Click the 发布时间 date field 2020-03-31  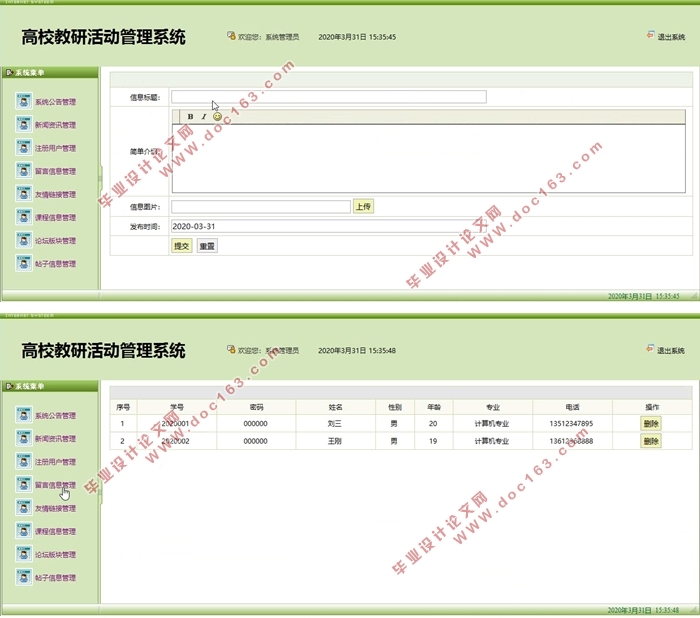click(329, 226)
